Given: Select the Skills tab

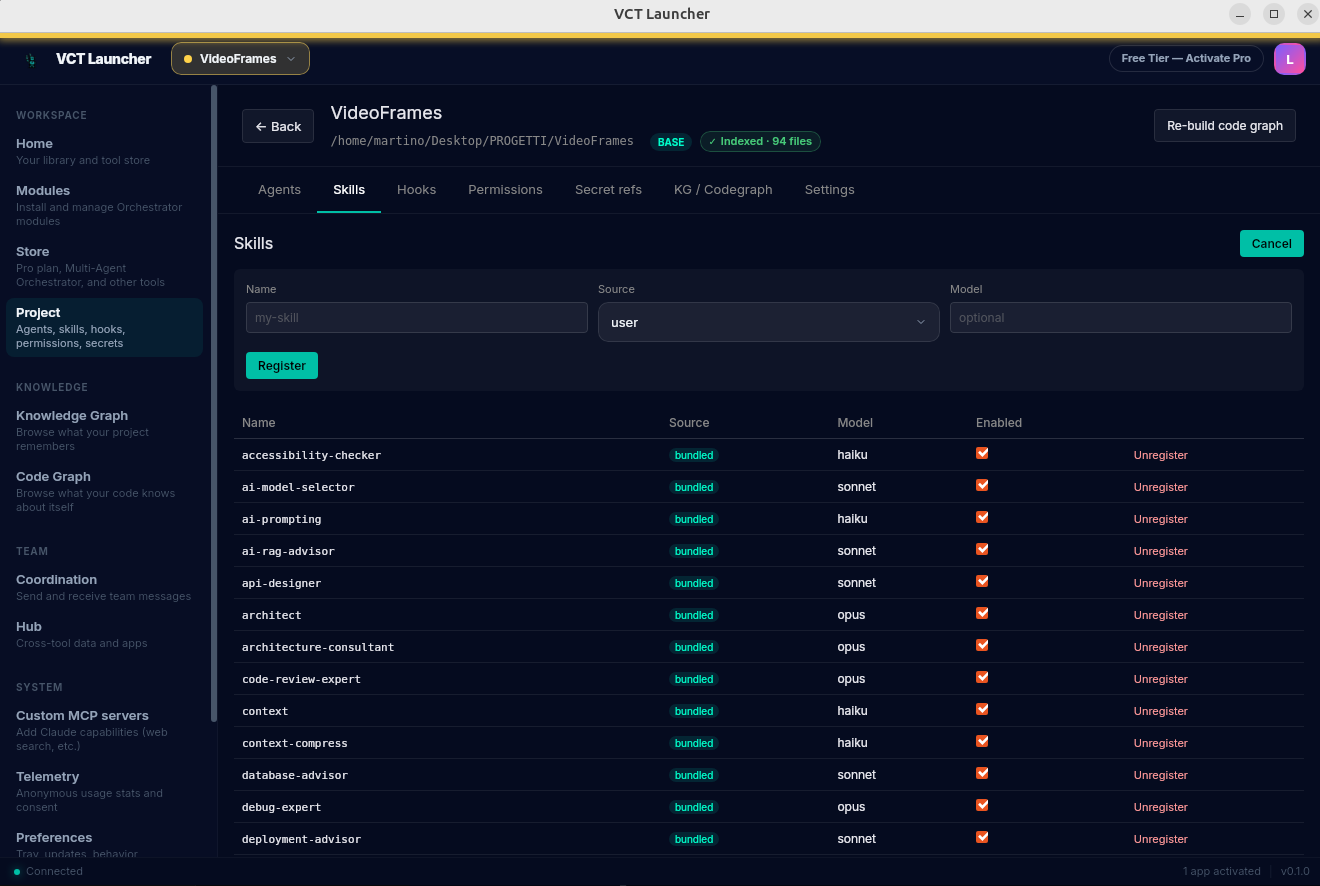Looking at the screenshot, I should pyautogui.click(x=349, y=189).
